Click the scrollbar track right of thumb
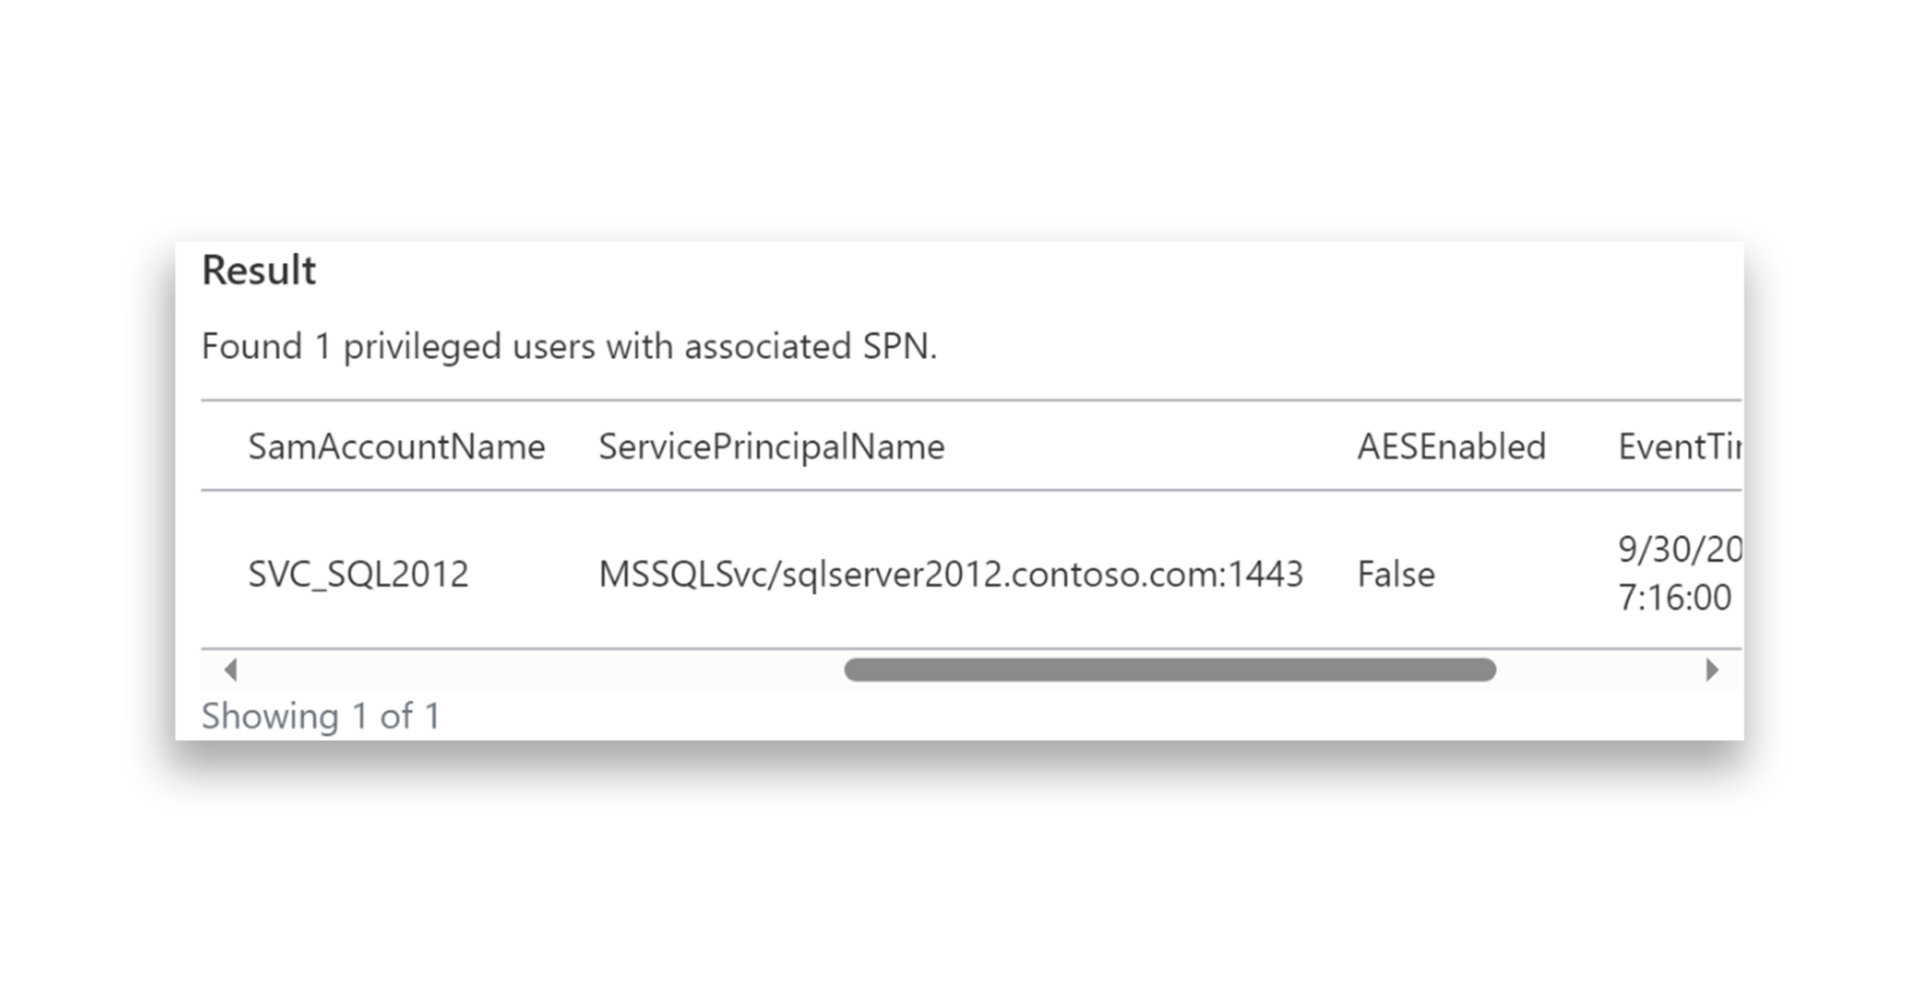Screen dimensions: 1920x982 (x=1600, y=670)
